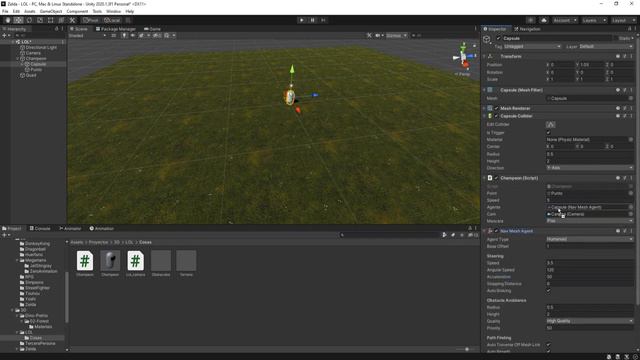Toggle Local handle rotation button
Viewport: 640px width, 360px height.
112,20
